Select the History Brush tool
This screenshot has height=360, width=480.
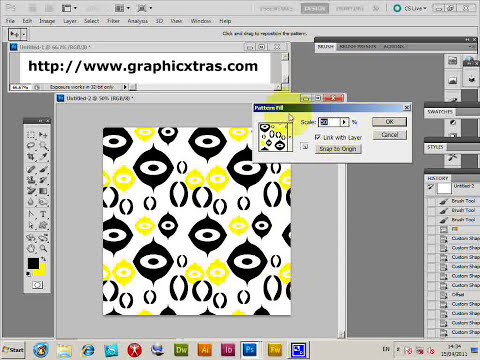[x=43, y=180]
